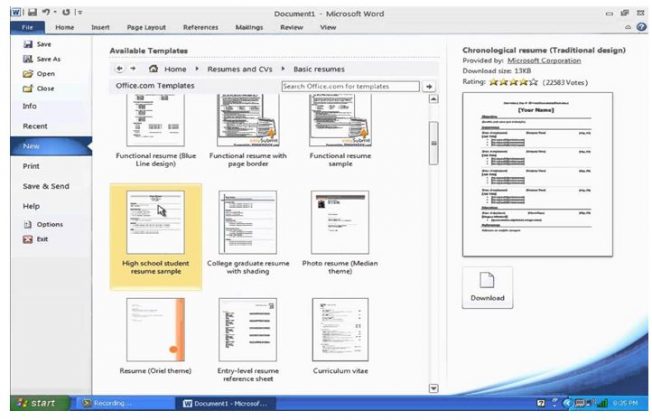The image size is (652, 420).
Task: Open Word Options from the File menu
Action: [43, 224]
